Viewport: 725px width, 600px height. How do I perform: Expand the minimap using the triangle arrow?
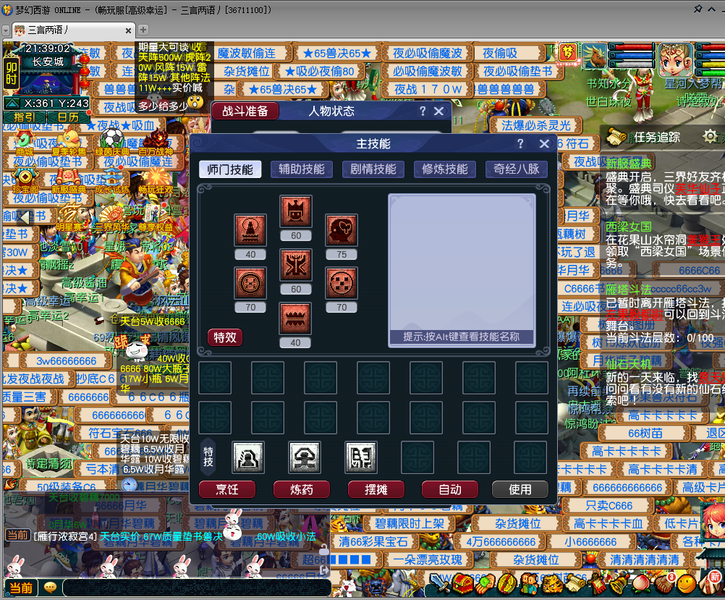coord(12,103)
